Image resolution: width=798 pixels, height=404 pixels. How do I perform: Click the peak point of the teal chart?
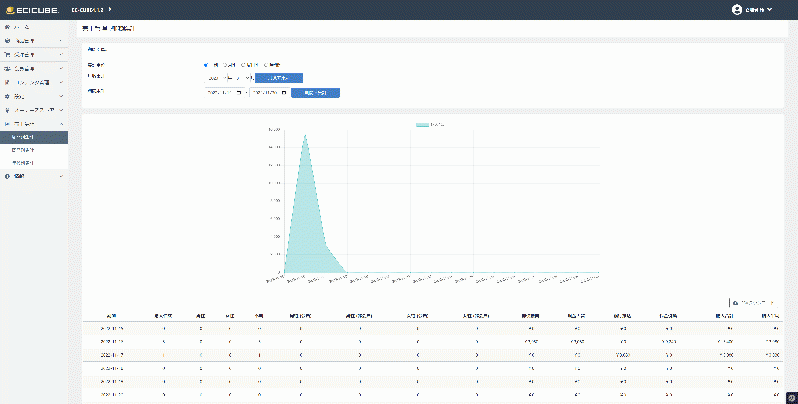coord(305,135)
